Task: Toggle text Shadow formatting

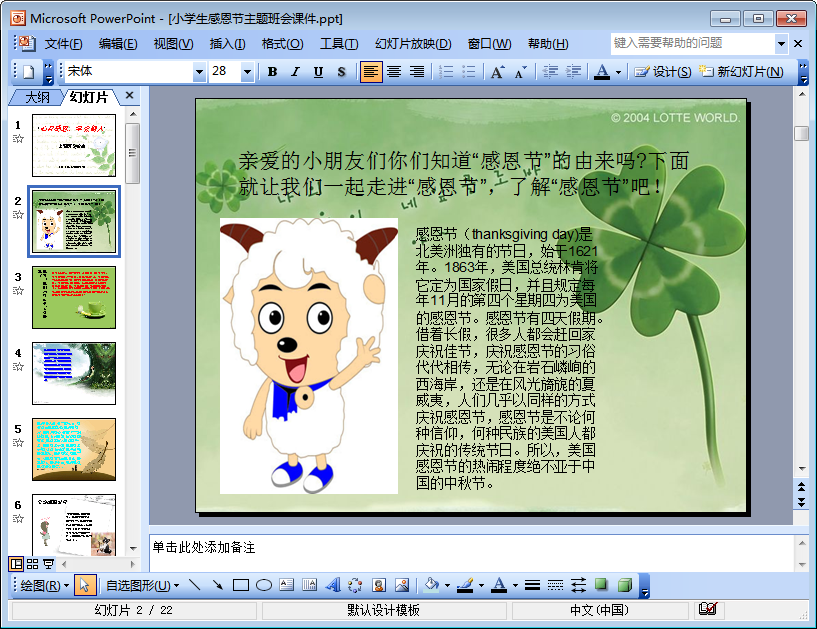Action: [341, 72]
